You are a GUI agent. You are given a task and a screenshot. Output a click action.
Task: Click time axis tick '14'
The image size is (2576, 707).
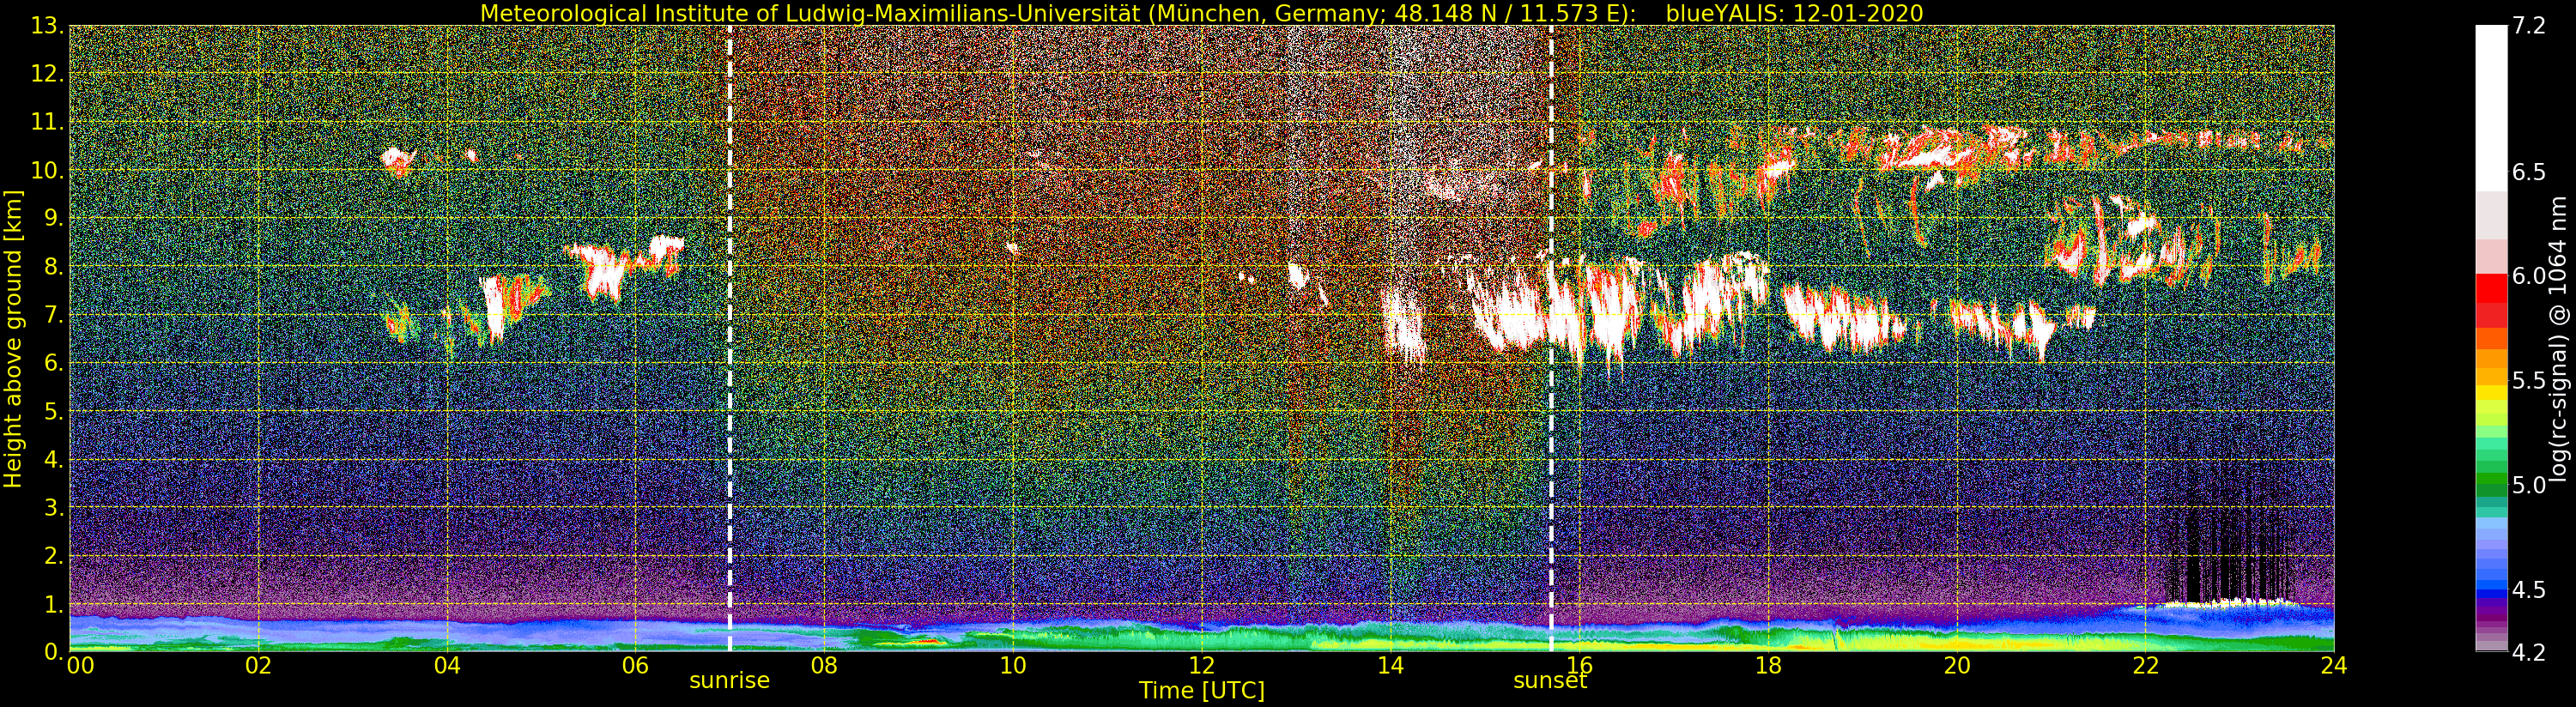tap(1390, 665)
